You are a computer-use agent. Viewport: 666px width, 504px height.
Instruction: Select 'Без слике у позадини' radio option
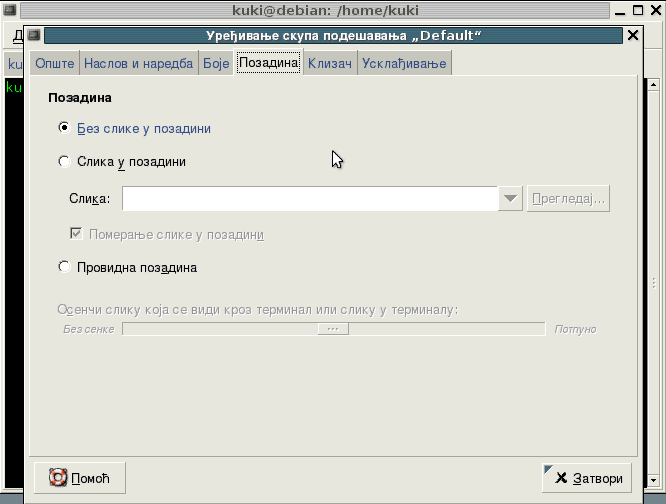pyautogui.click(x=64, y=128)
